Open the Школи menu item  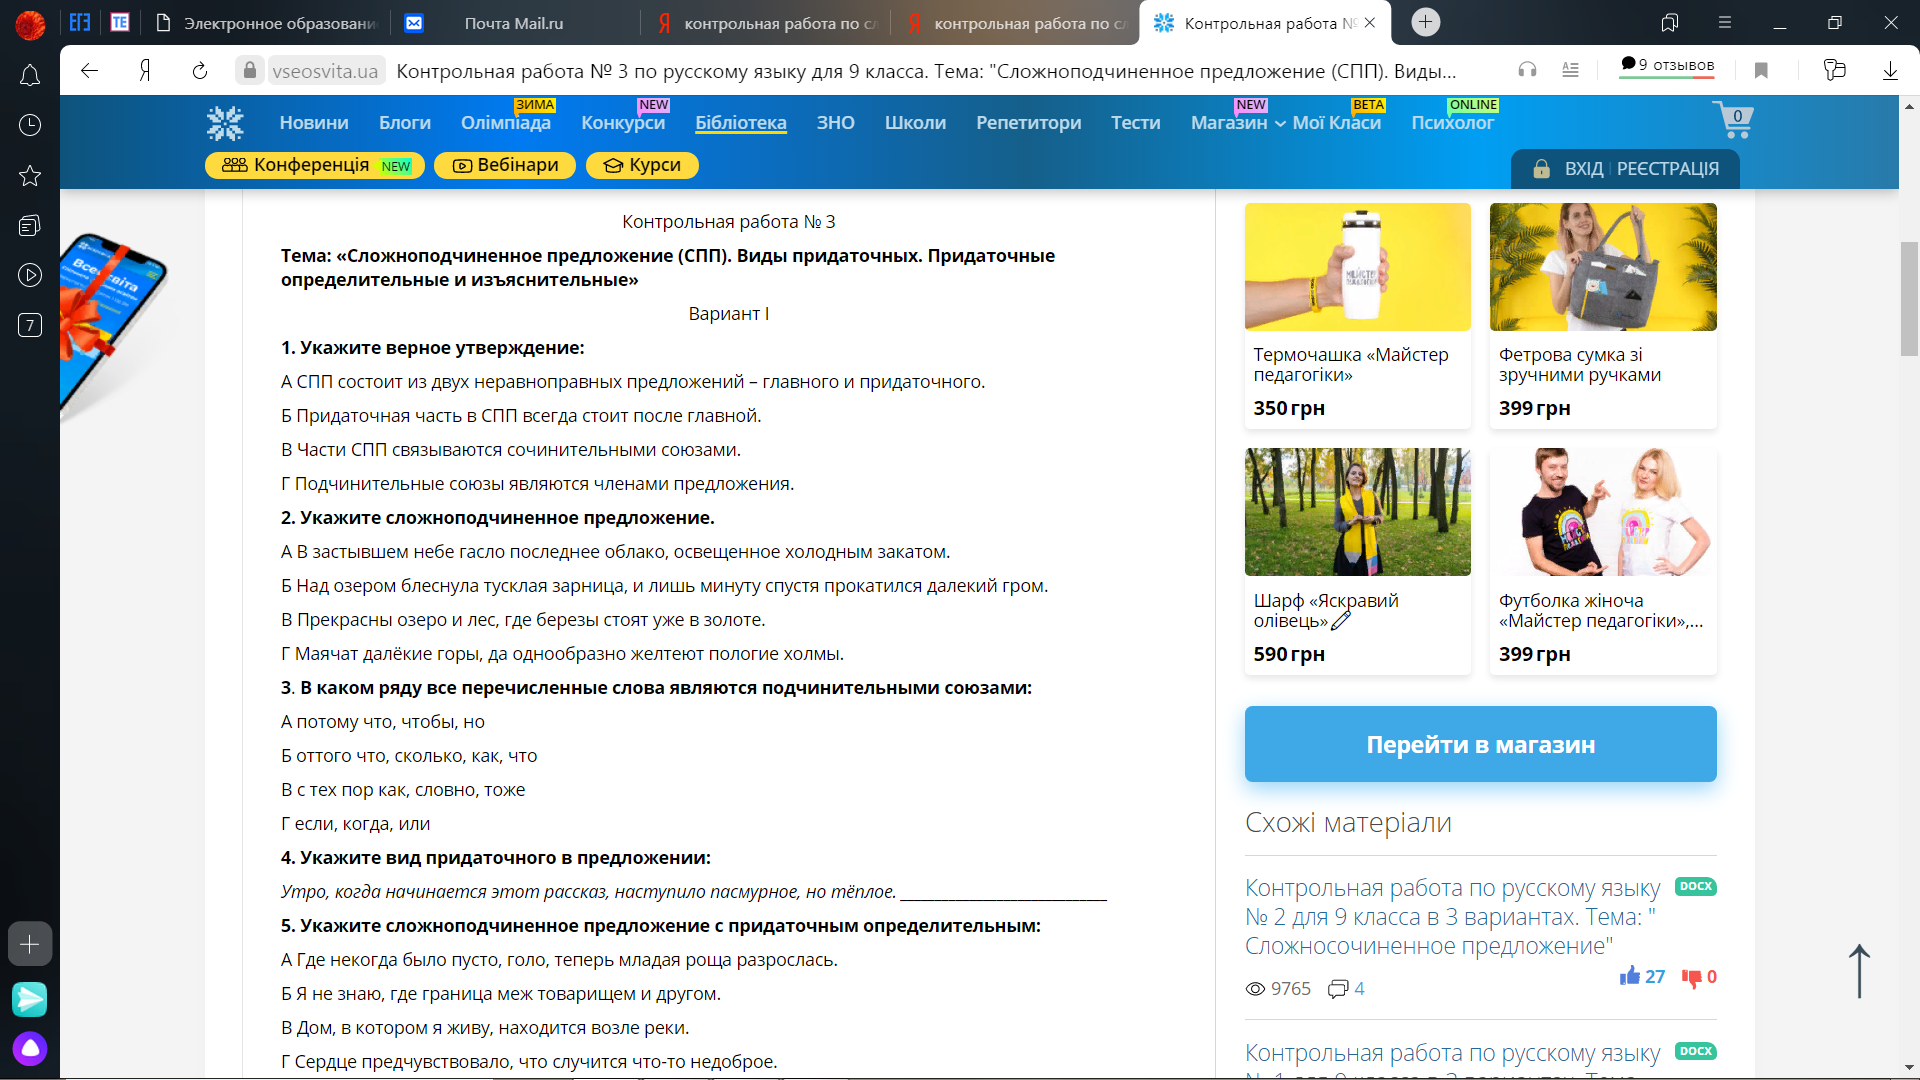coord(915,123)
